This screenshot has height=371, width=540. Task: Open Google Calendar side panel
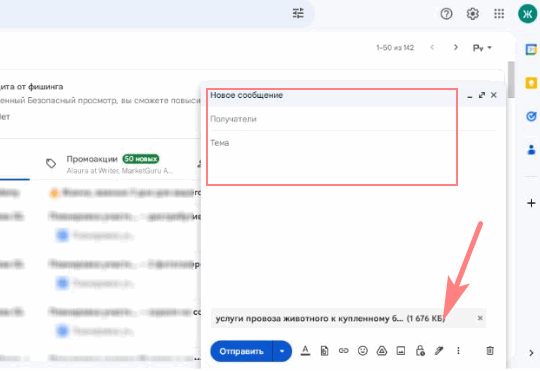[x=531, y=50]
